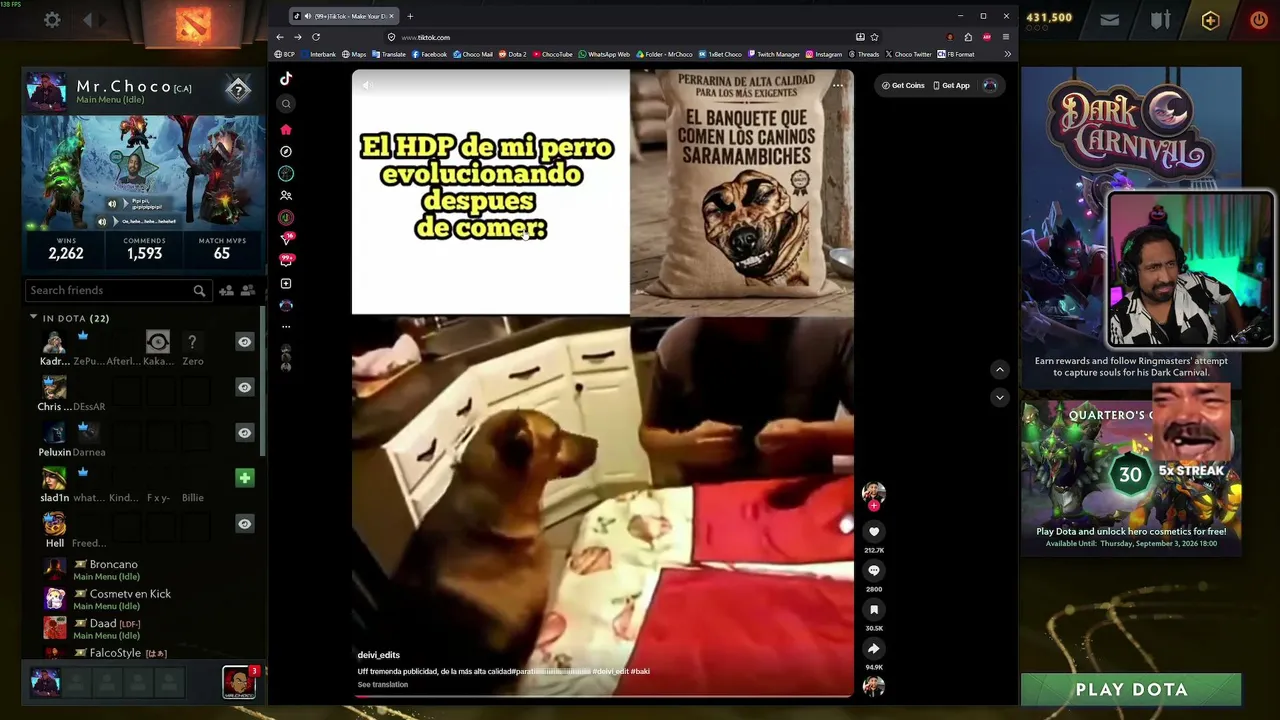Show more bookmarks chevron in browser
Screen dimensions: 1280x720
pyautogui.click(x=1007, y=54)
